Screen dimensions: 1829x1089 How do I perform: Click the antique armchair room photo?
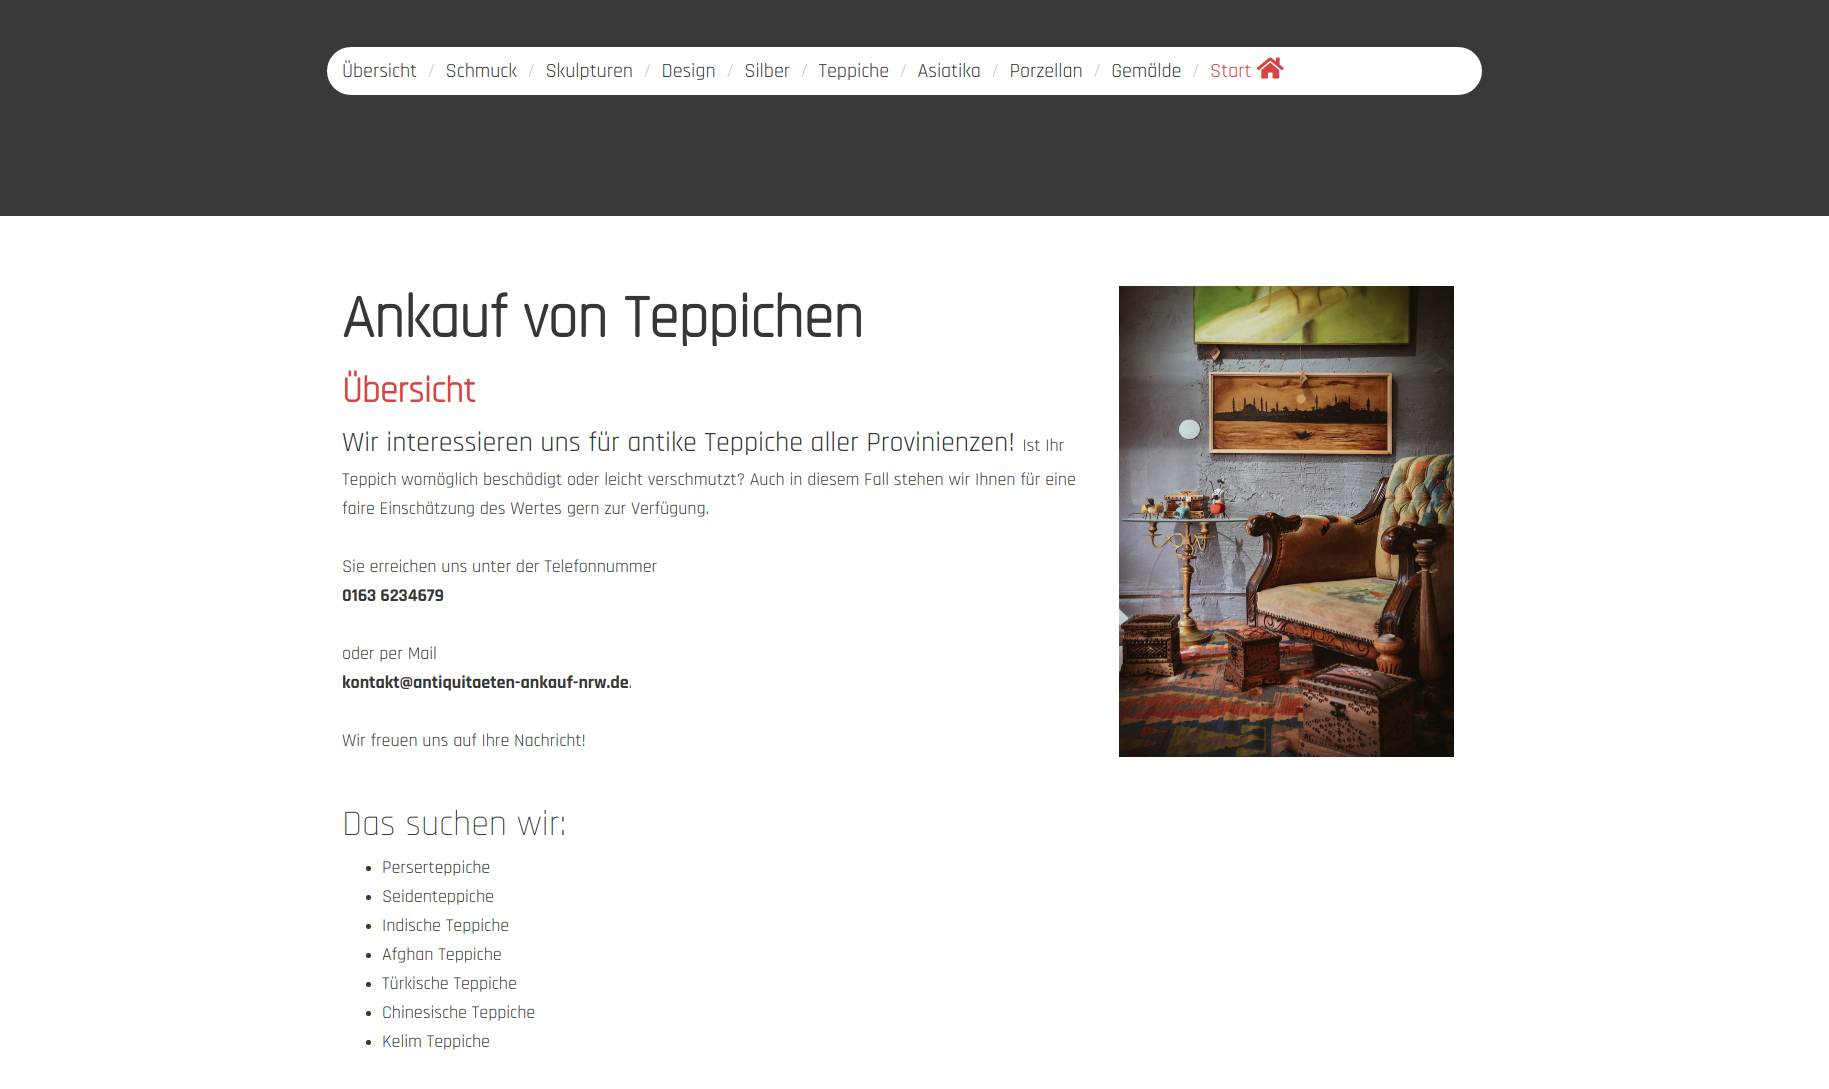1285,521
